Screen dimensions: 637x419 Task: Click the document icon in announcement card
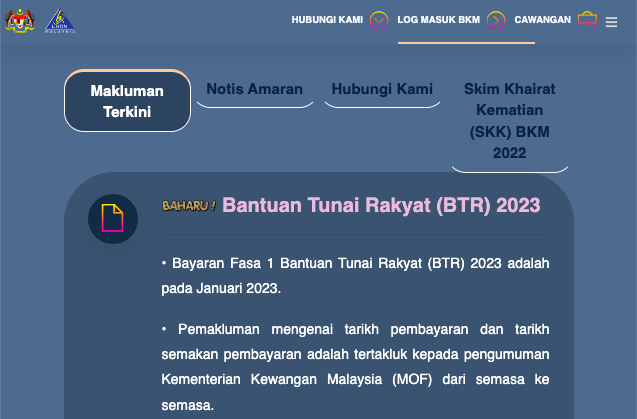(113, 218)
